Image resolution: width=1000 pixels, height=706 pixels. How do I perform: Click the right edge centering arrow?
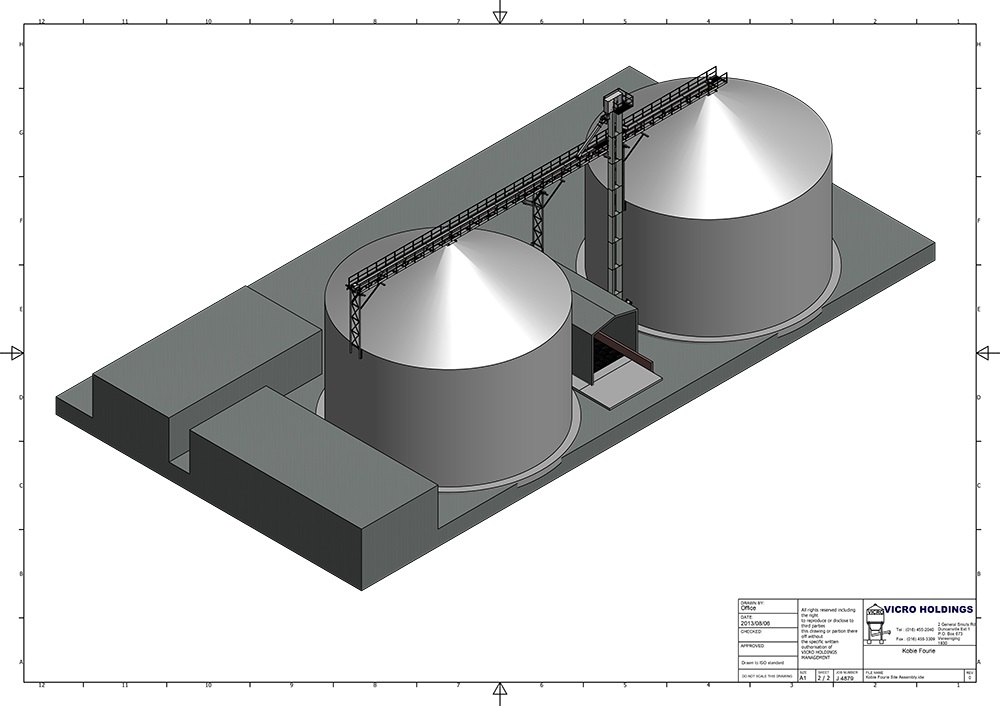984,353
